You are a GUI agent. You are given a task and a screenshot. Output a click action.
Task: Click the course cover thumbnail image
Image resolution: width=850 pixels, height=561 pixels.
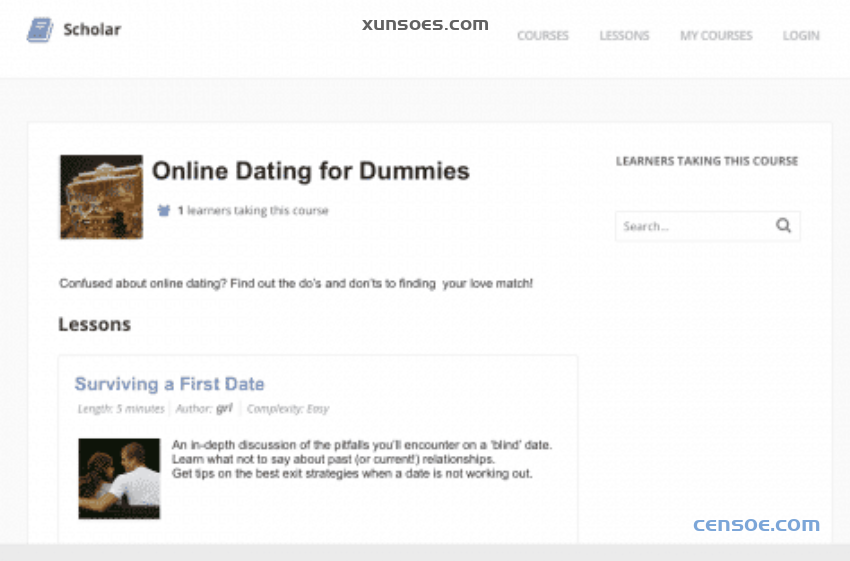click(101, 196)
